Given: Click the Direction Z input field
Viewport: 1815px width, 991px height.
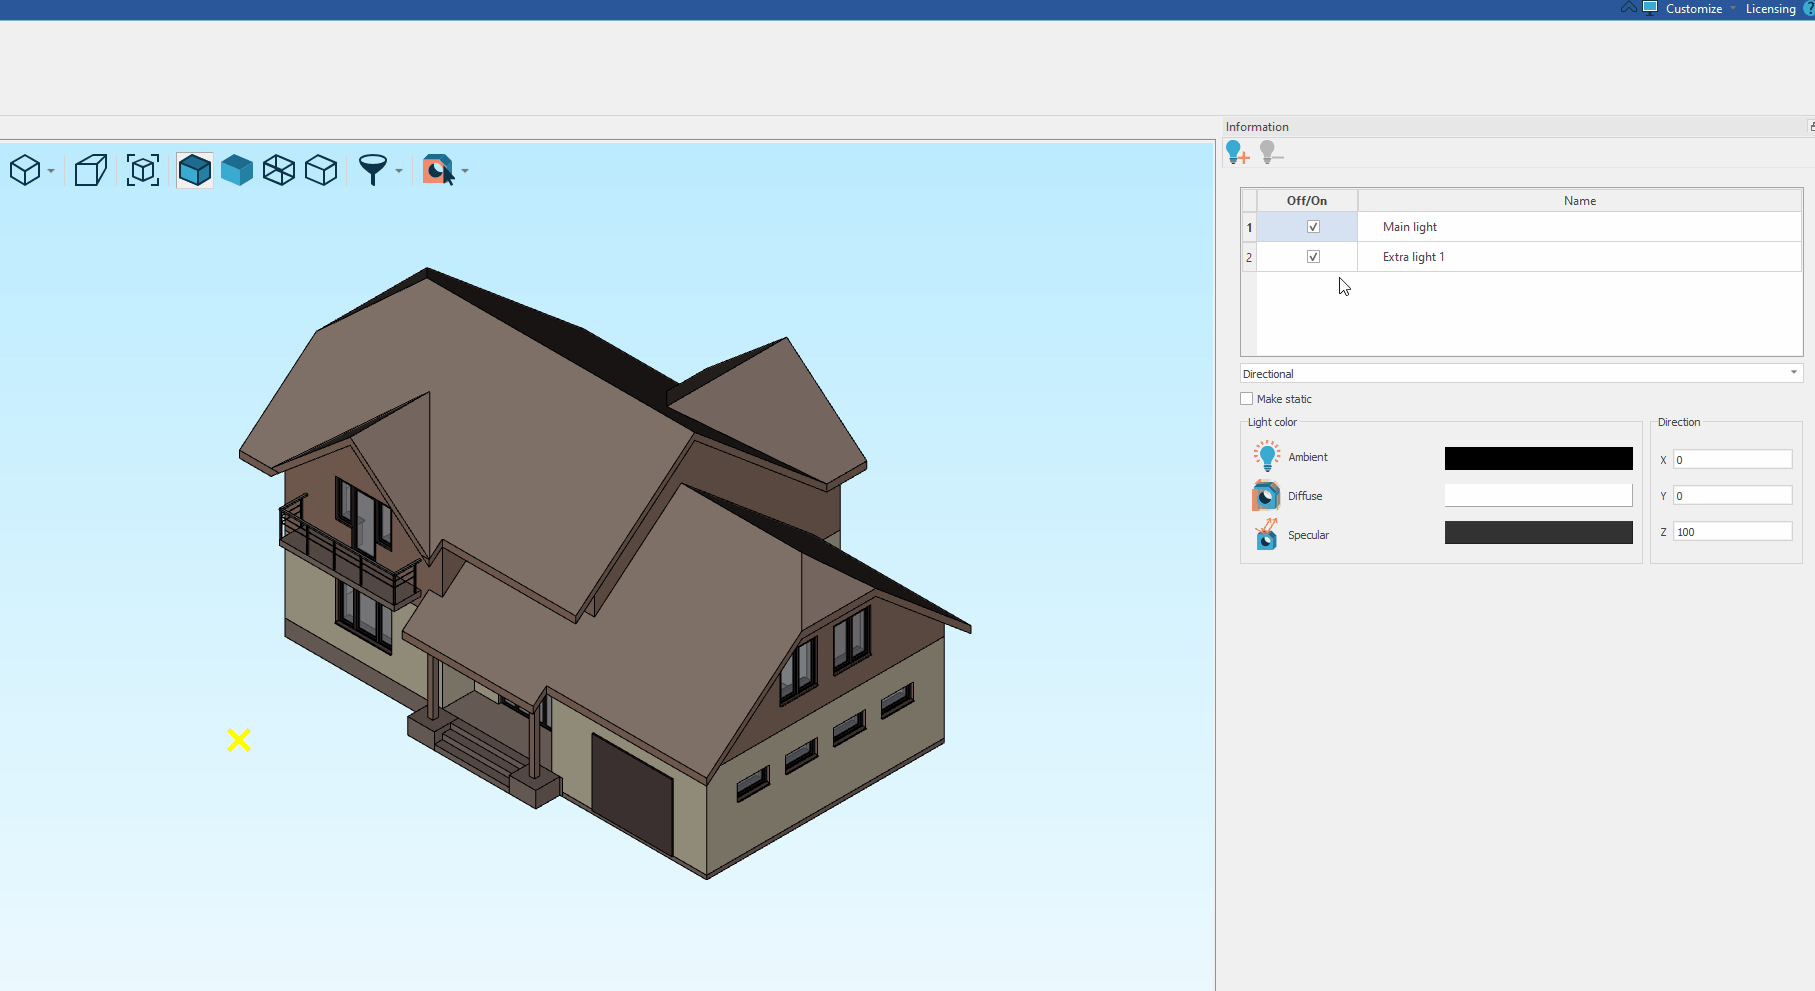Looking at the screenshot, I should point(1732,532).
